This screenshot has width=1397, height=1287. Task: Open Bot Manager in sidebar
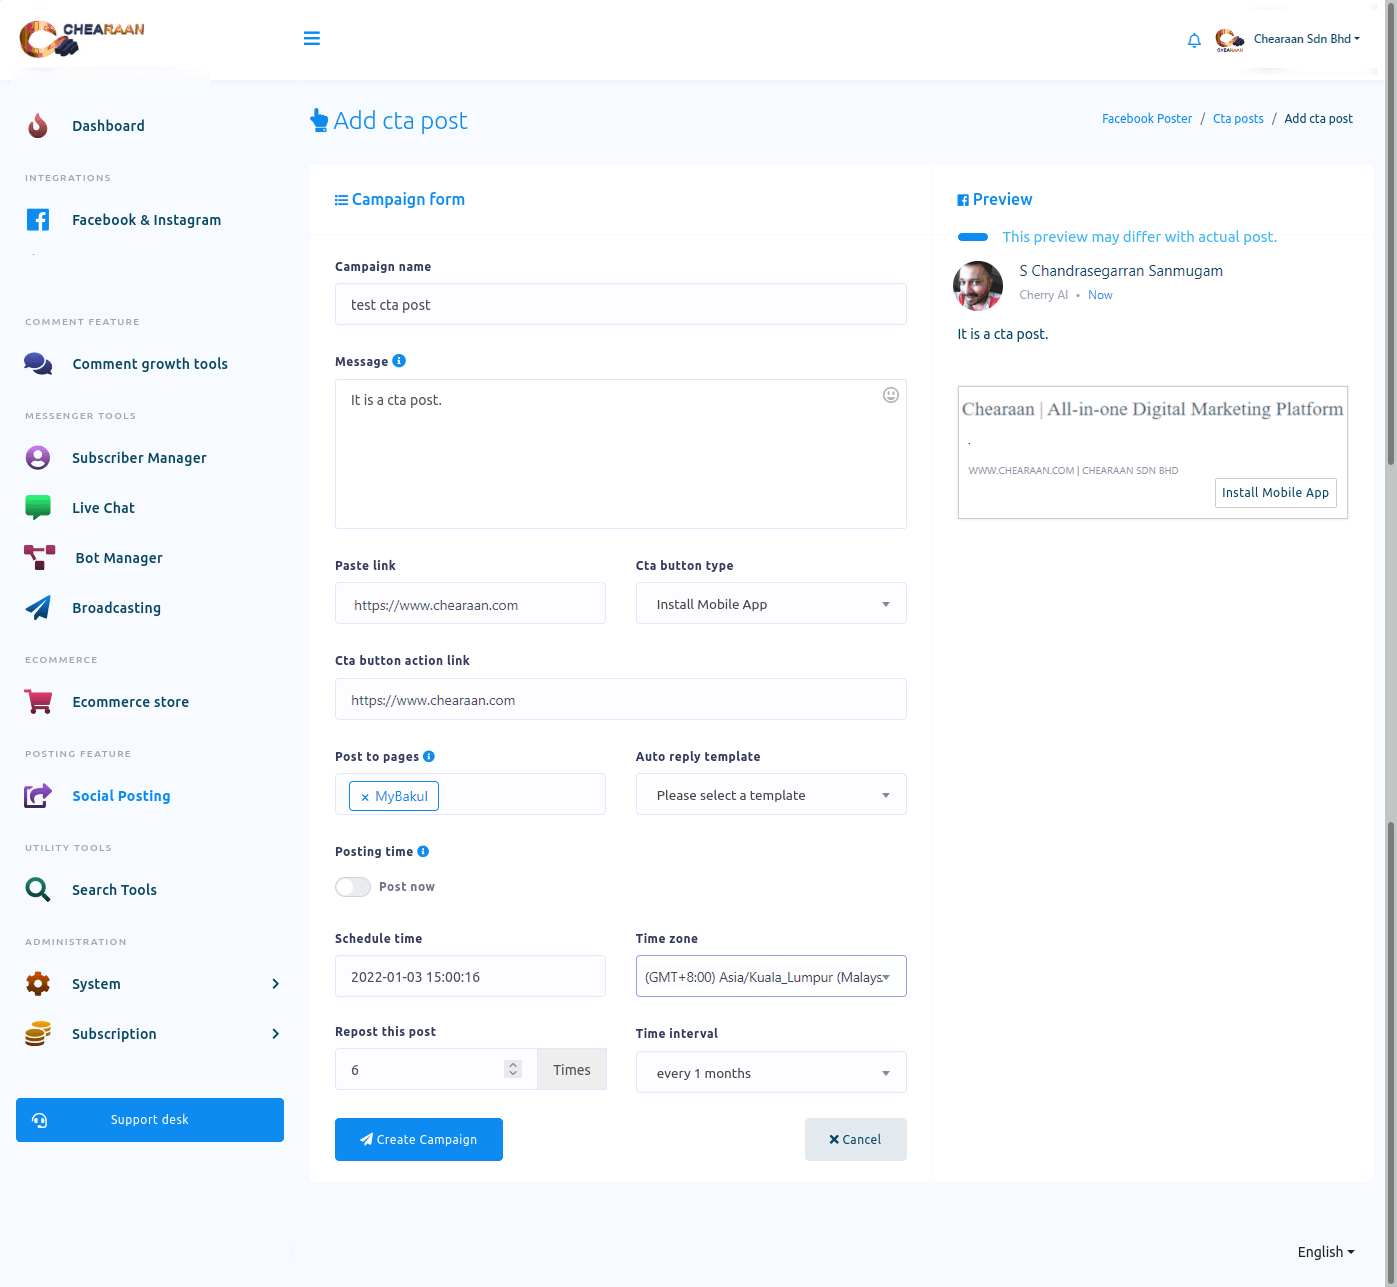(118, 558)
